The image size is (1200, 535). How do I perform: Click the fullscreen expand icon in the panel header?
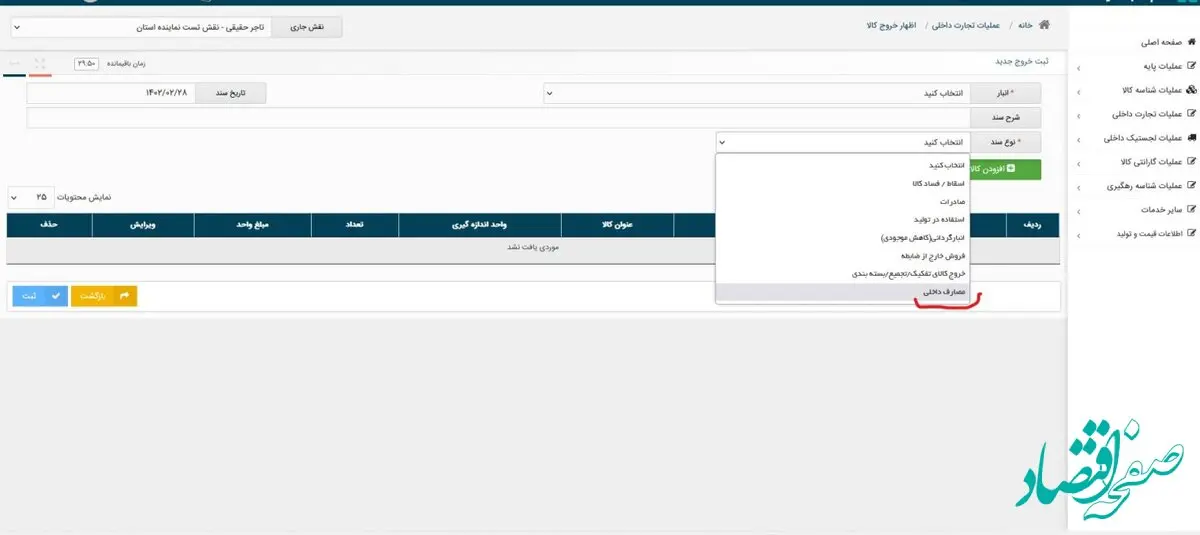[x=40, y=63]
